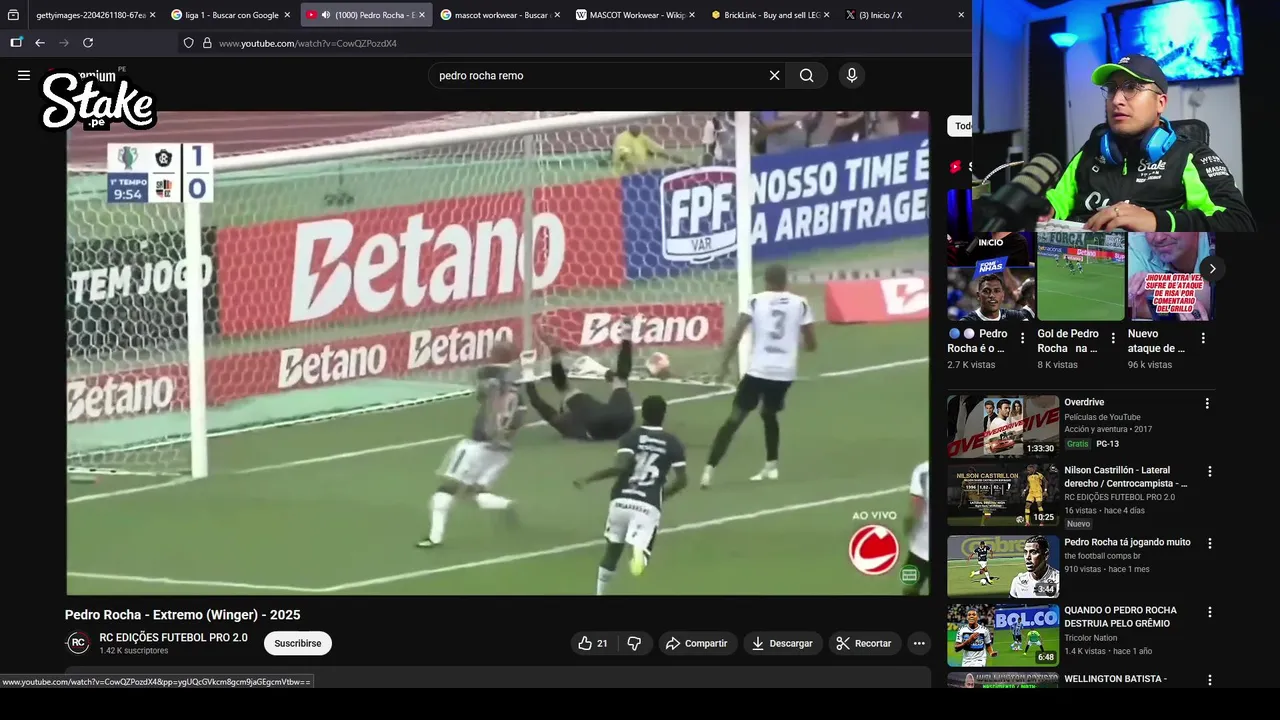Like the video with the thumbs-up icon

pos(585,643)
